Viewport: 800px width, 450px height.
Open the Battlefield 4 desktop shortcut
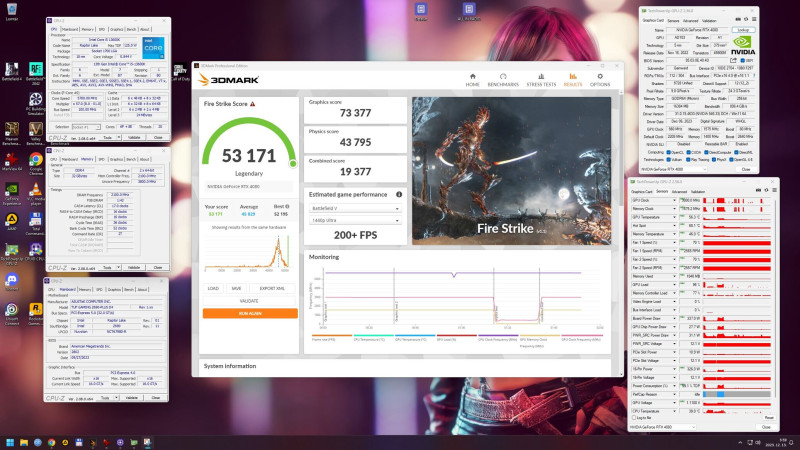tap(11, 72)
